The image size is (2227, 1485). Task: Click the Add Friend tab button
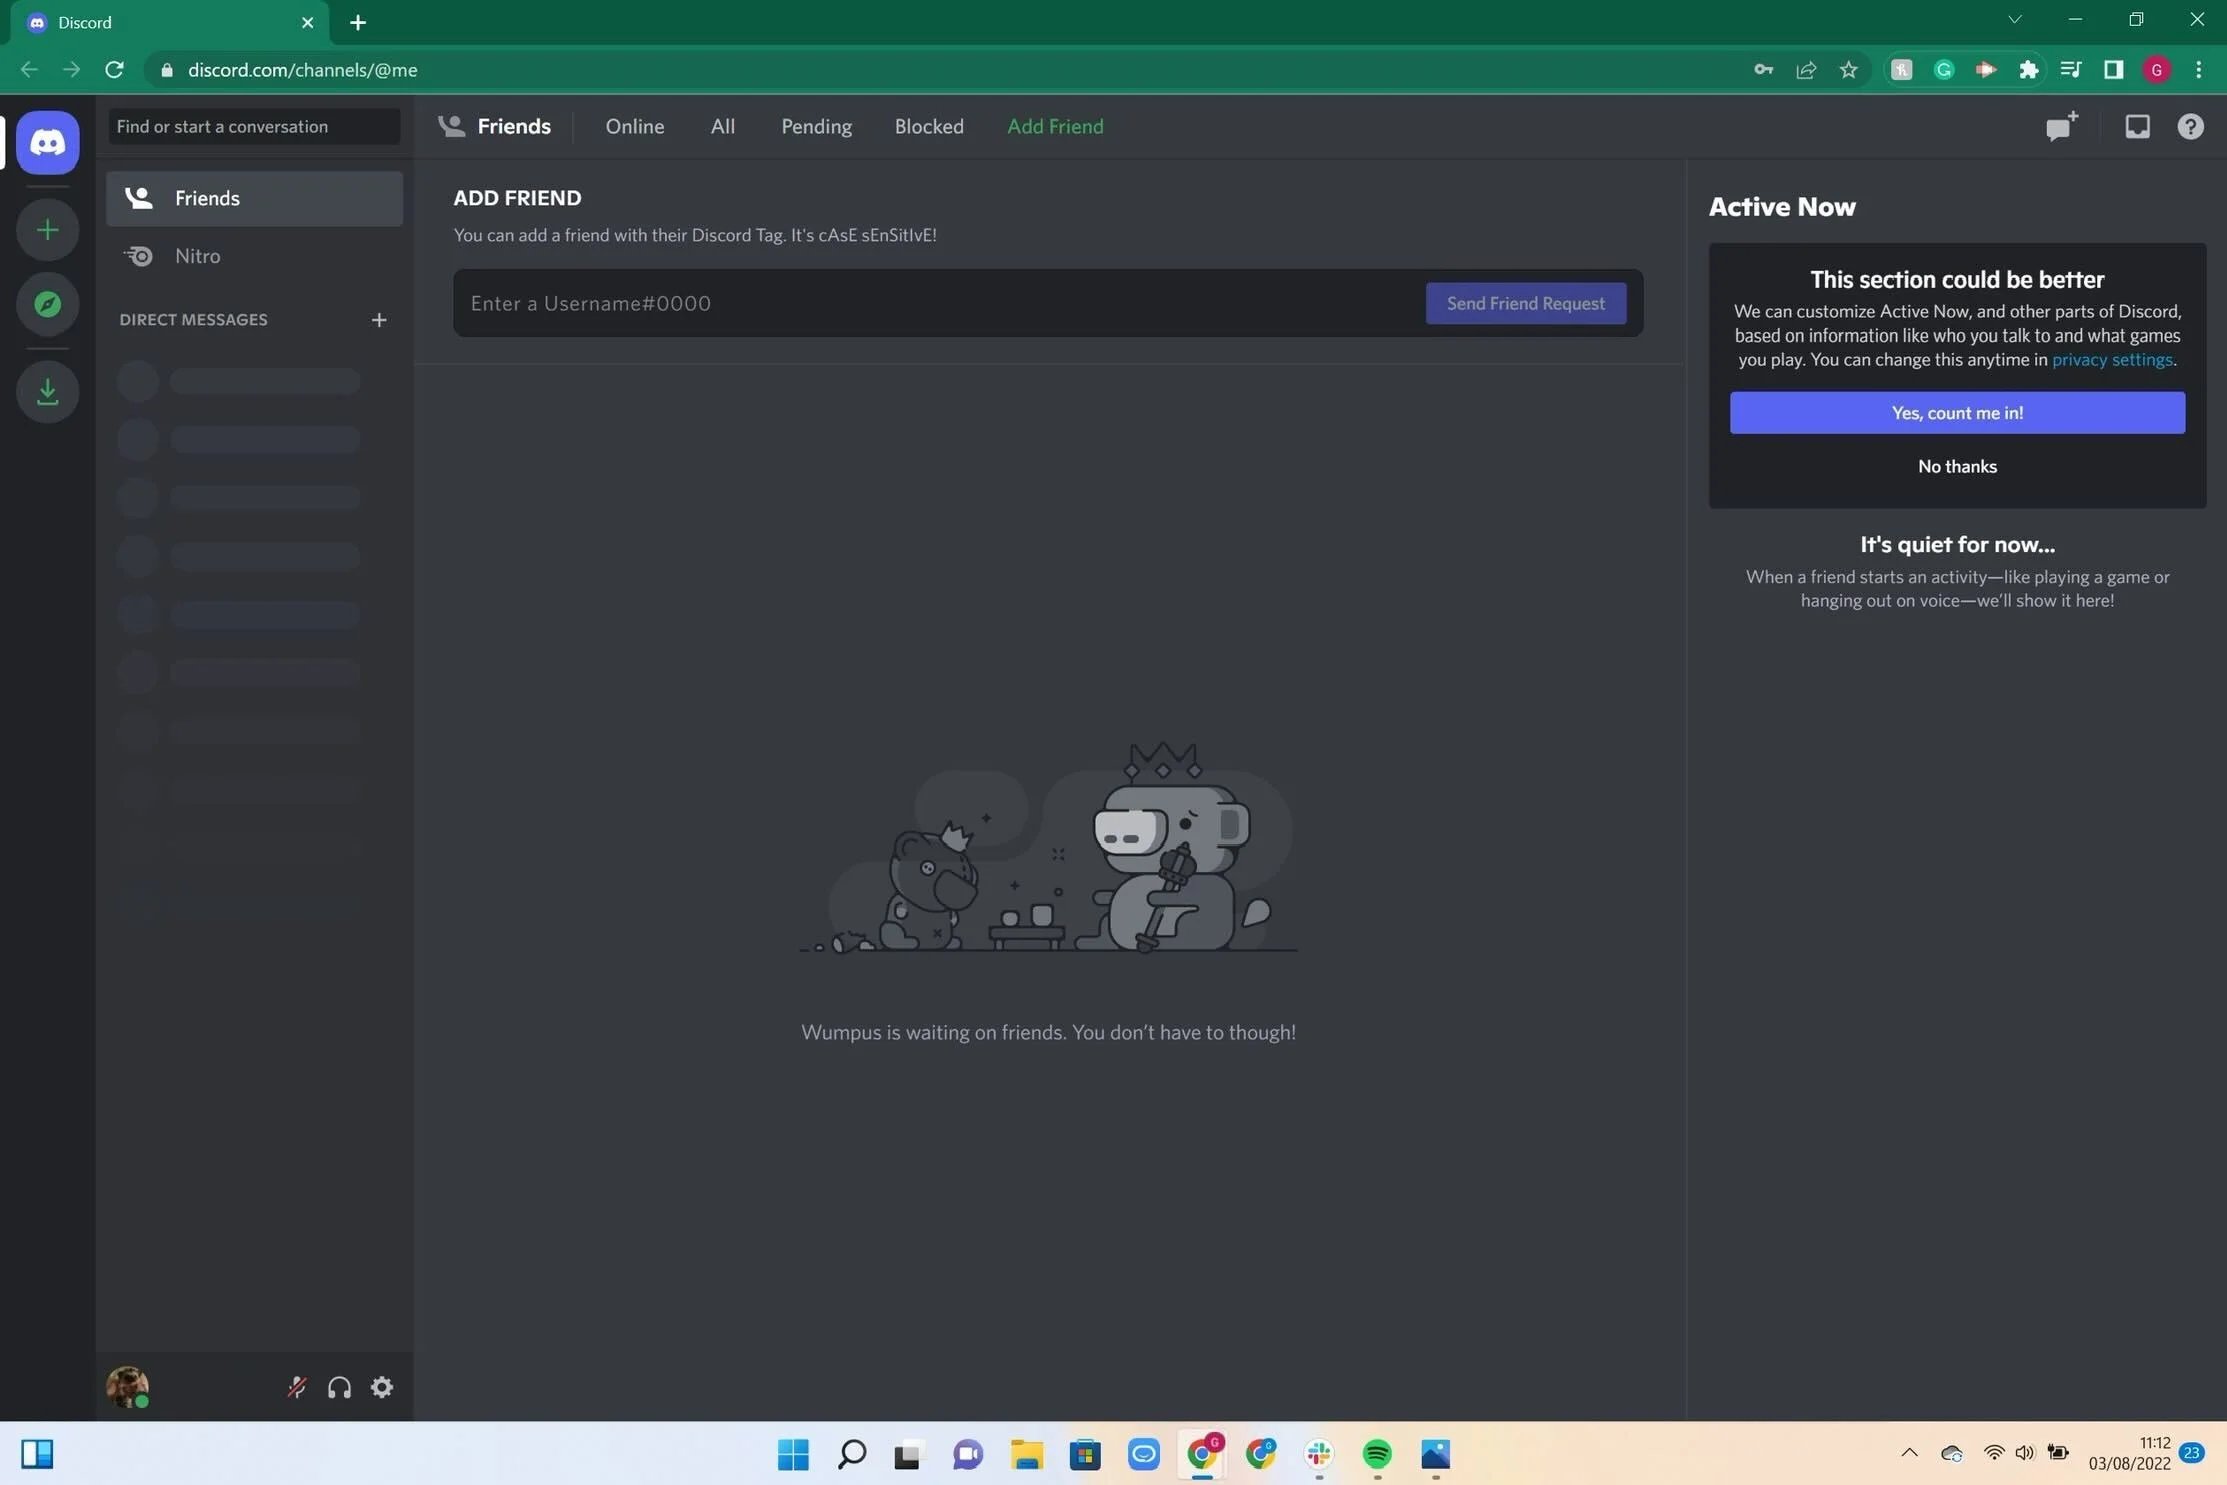point(1056,126)
